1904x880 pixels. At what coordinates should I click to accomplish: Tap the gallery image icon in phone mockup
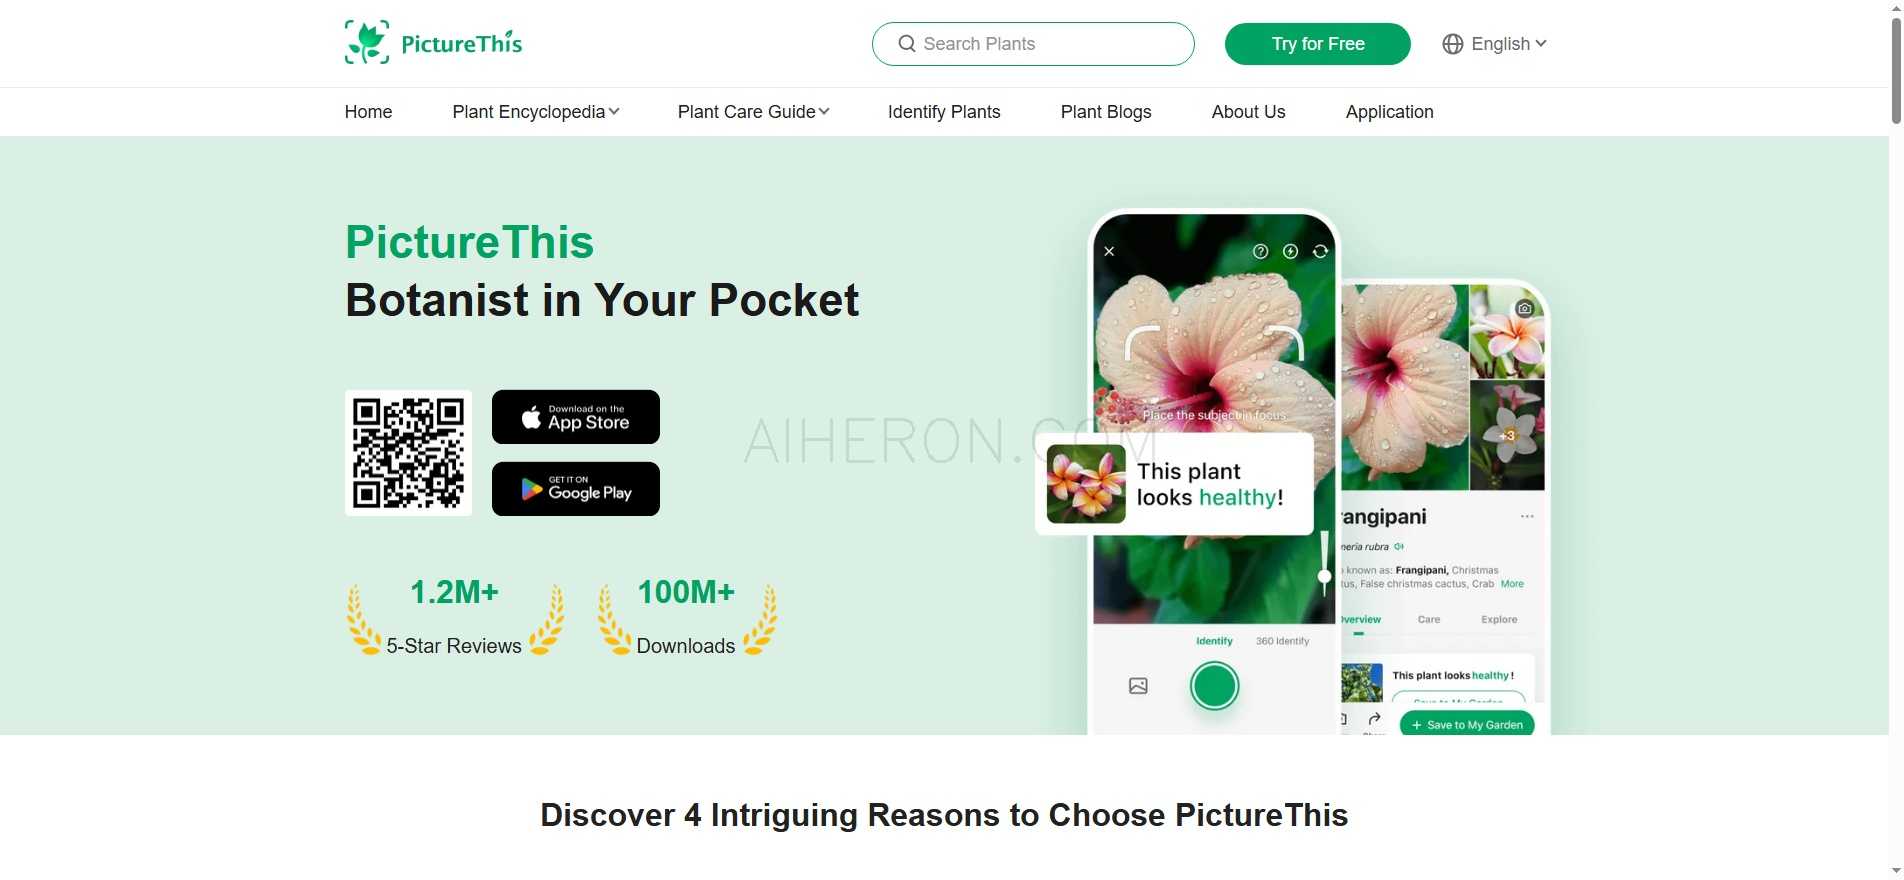[1138, 686]
